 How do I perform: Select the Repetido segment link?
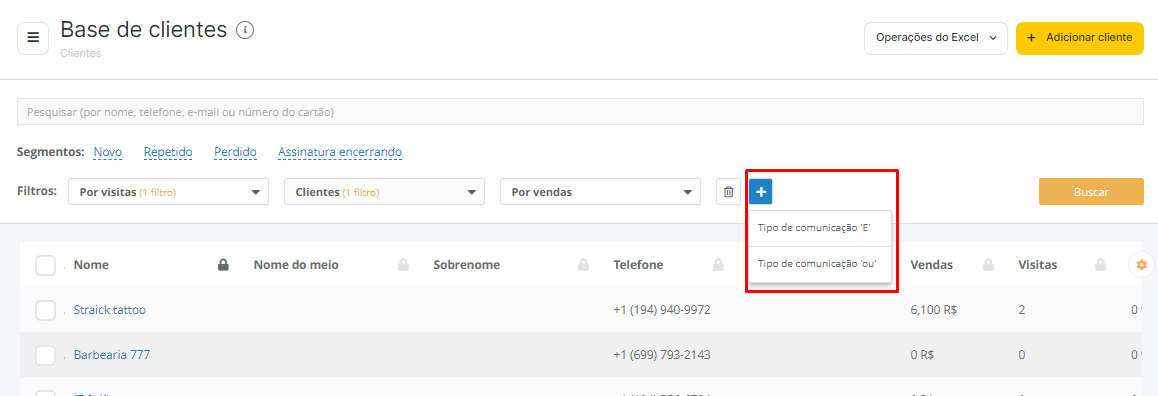168,152
